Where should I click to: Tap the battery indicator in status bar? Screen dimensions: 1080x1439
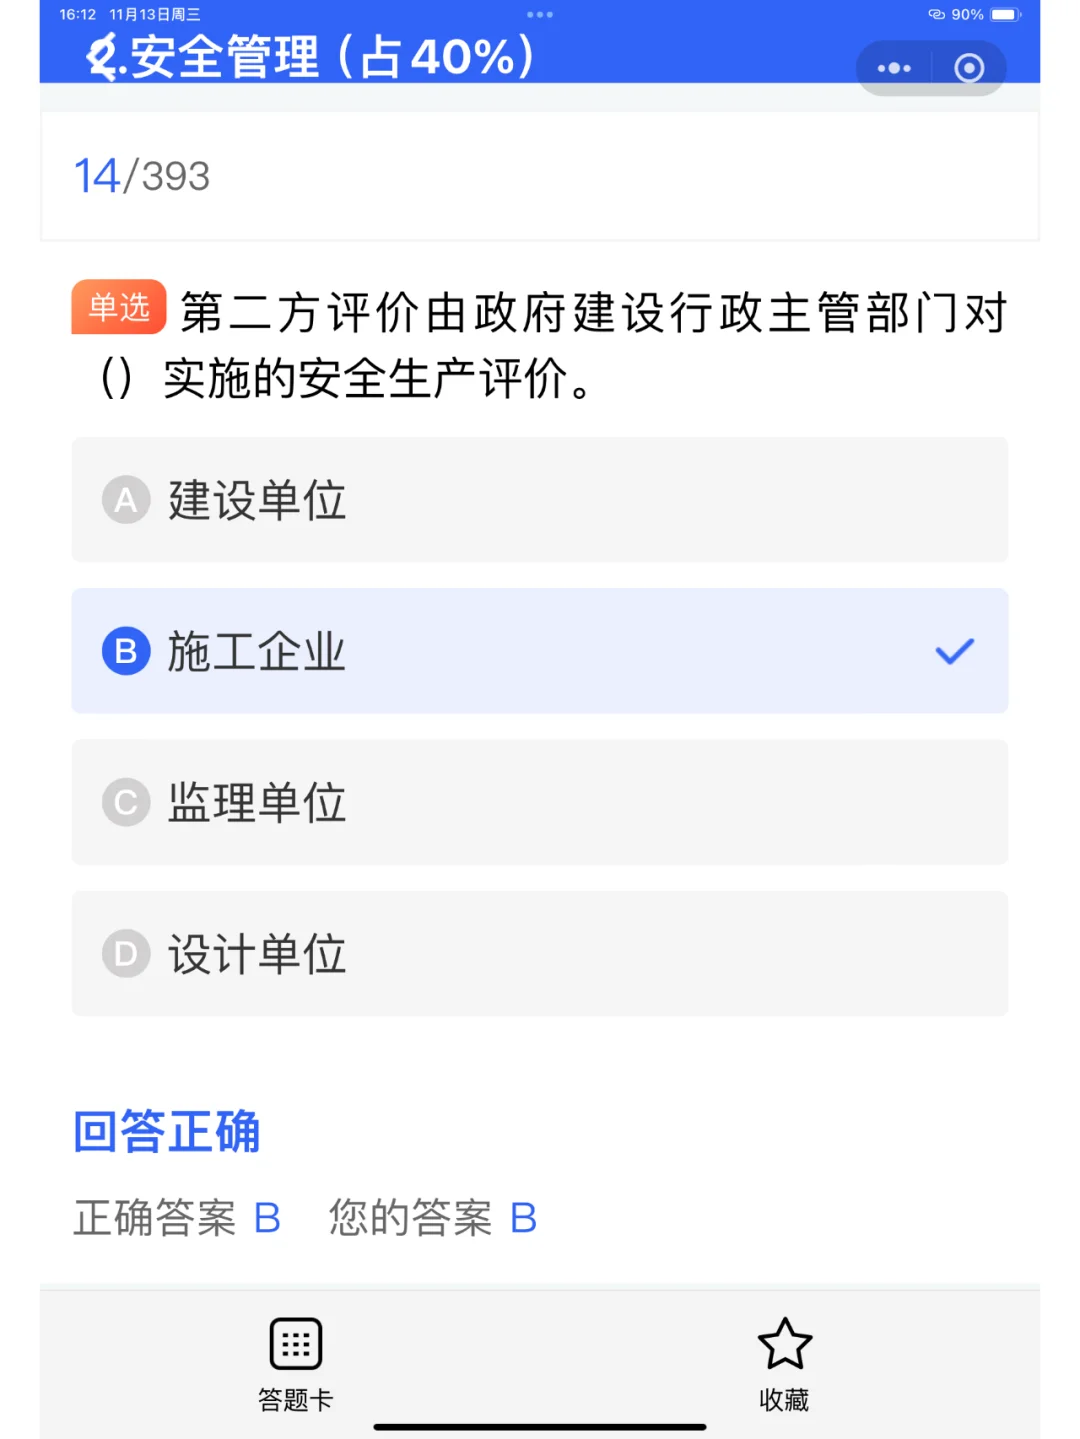1005,15
